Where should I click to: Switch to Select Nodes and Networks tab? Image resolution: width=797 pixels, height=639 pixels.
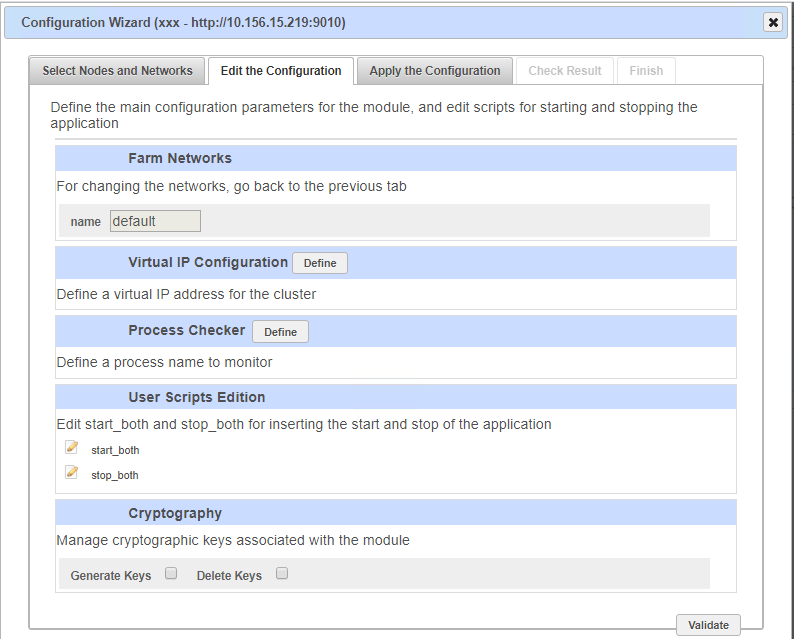pyautogui.click(x=117, y=71)
